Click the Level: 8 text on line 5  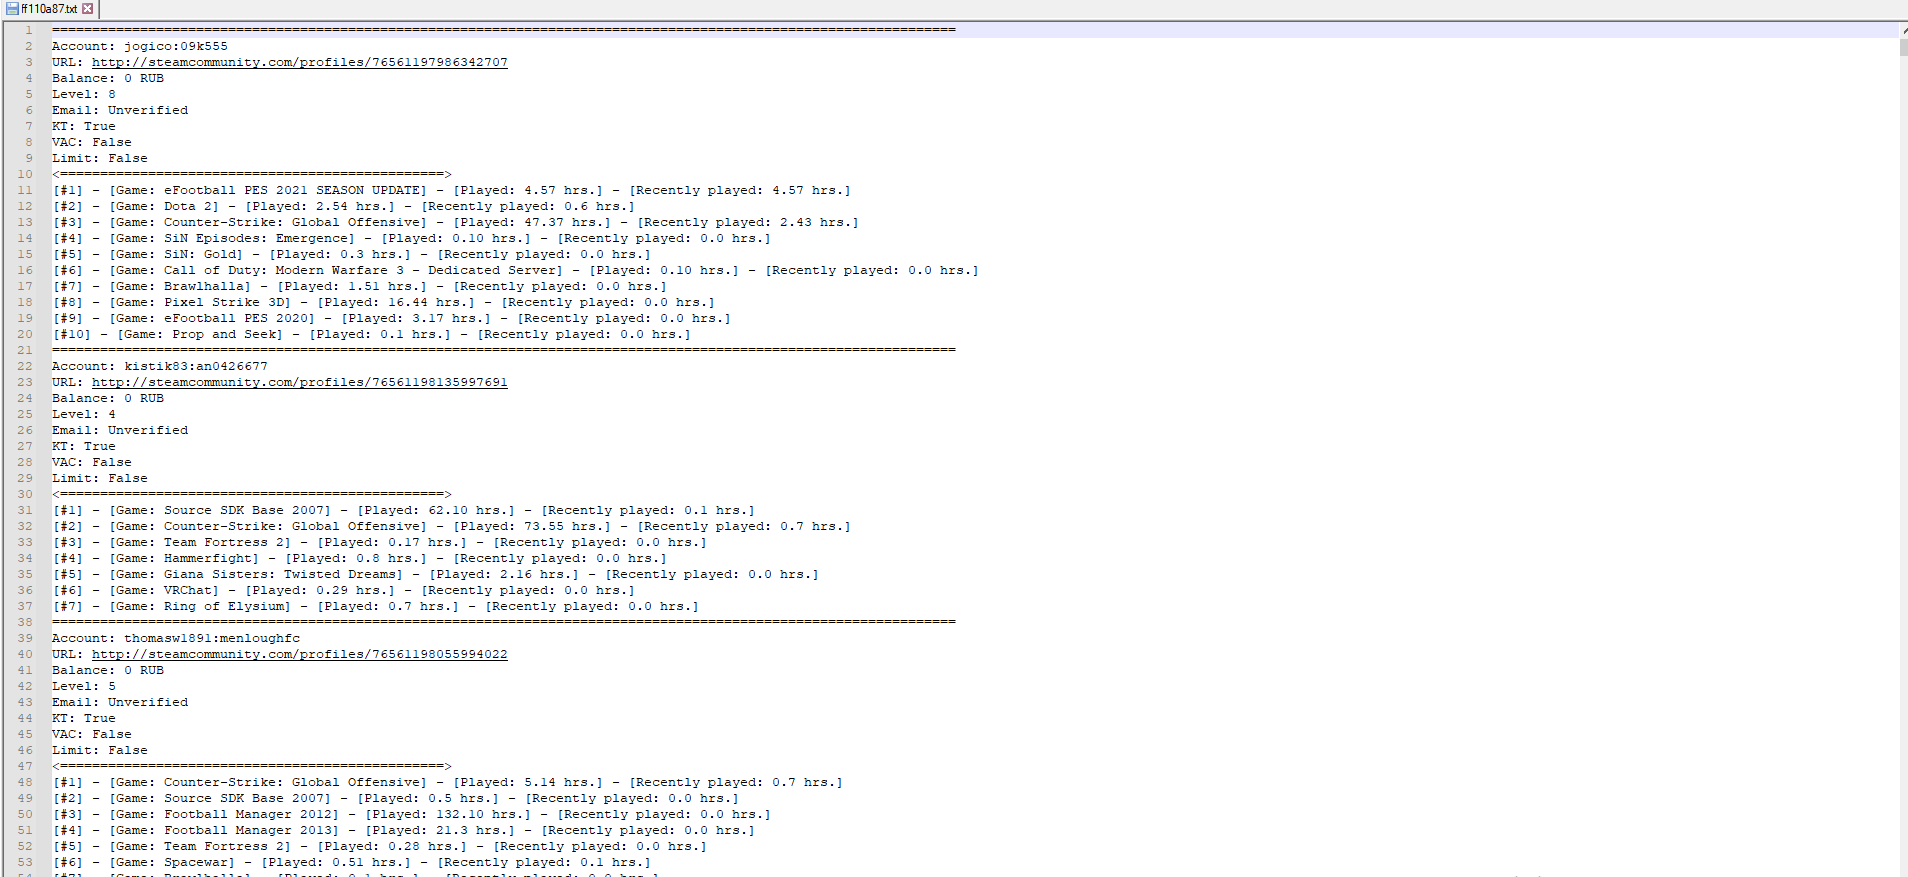84,94
